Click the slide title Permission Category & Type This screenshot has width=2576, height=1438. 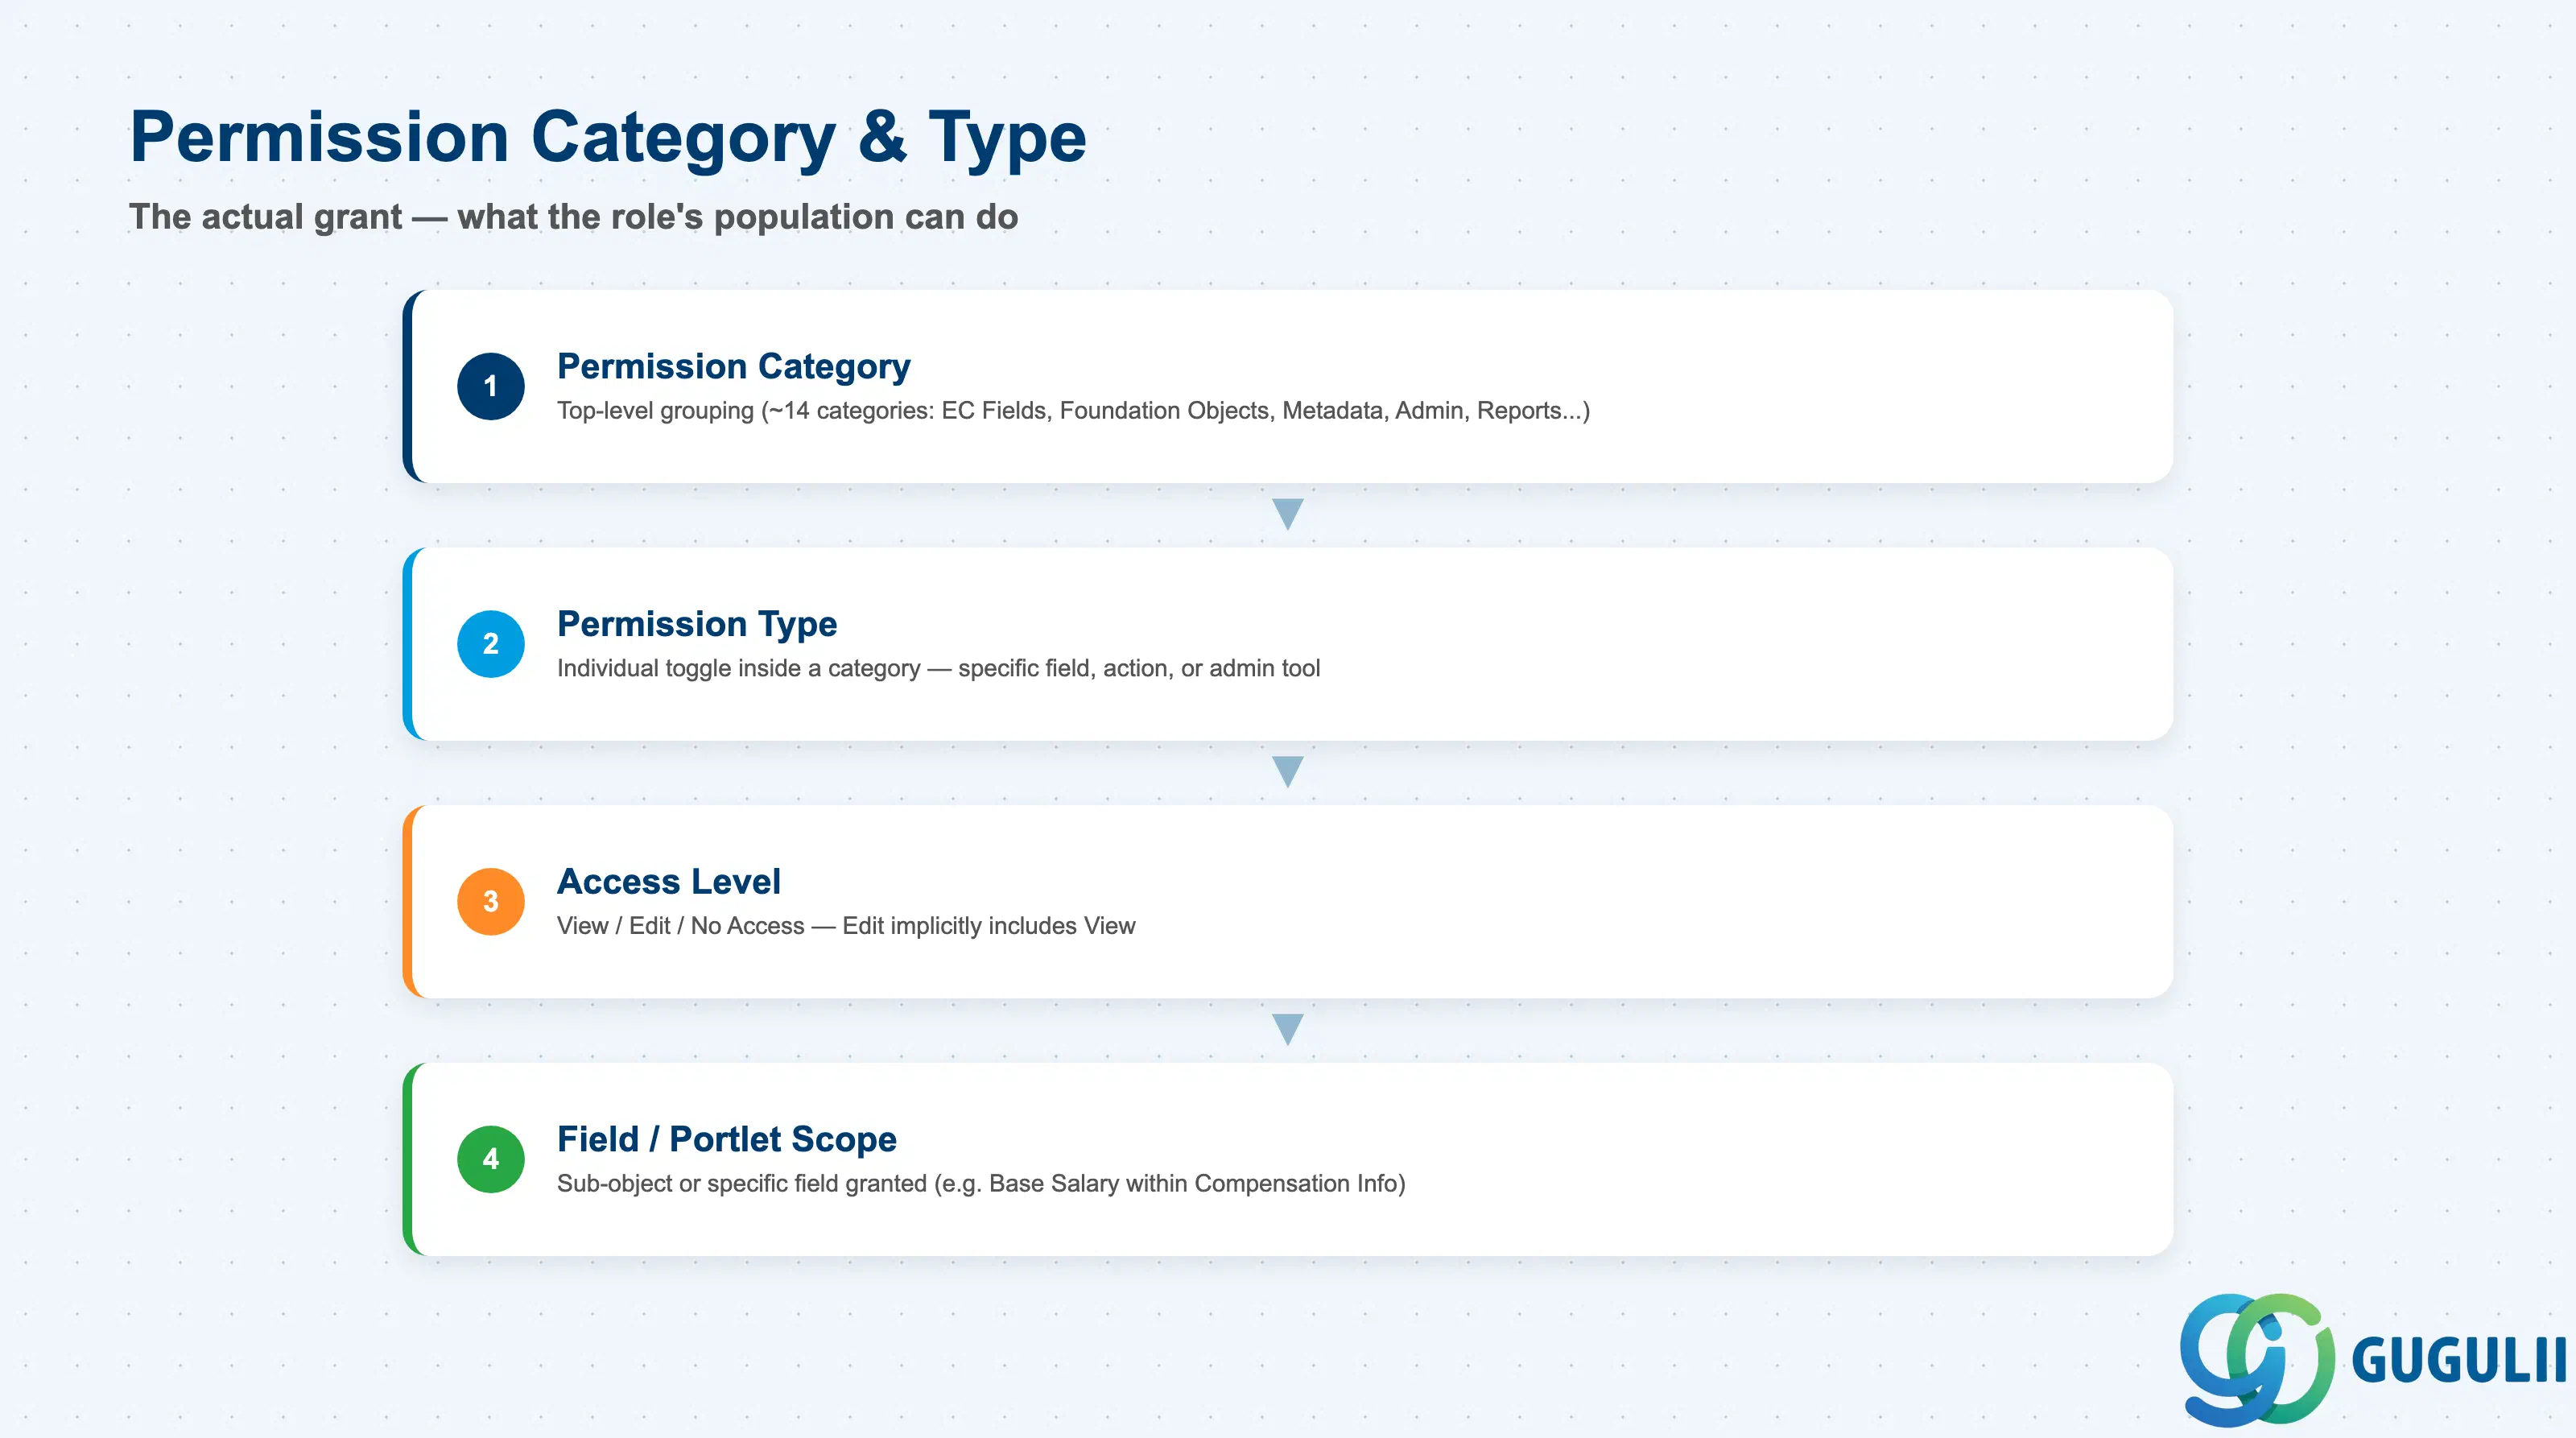point(608,137)
